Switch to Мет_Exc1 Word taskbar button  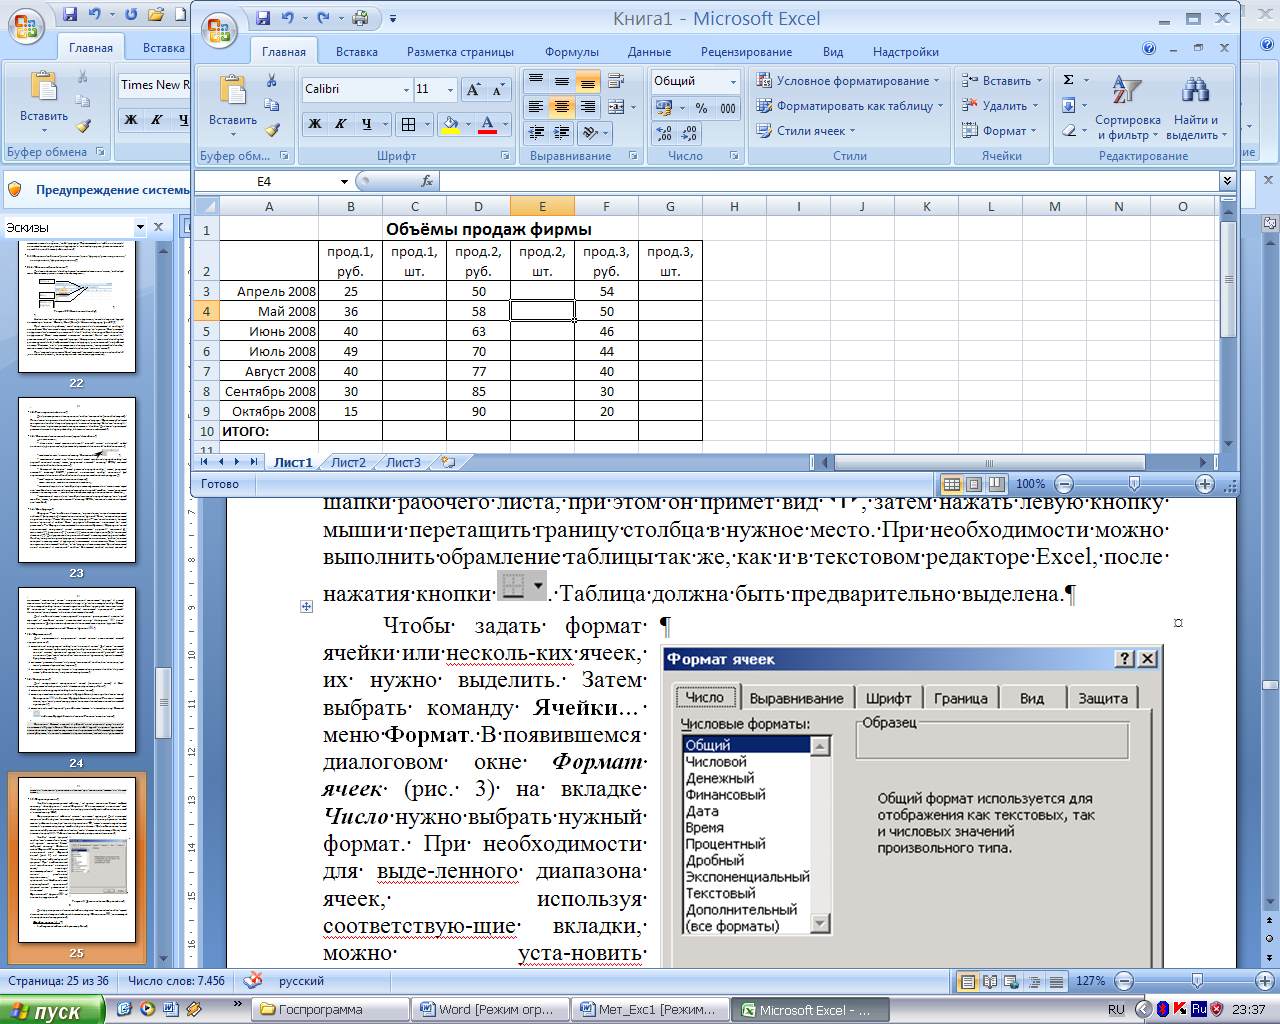click(650, 1010)
